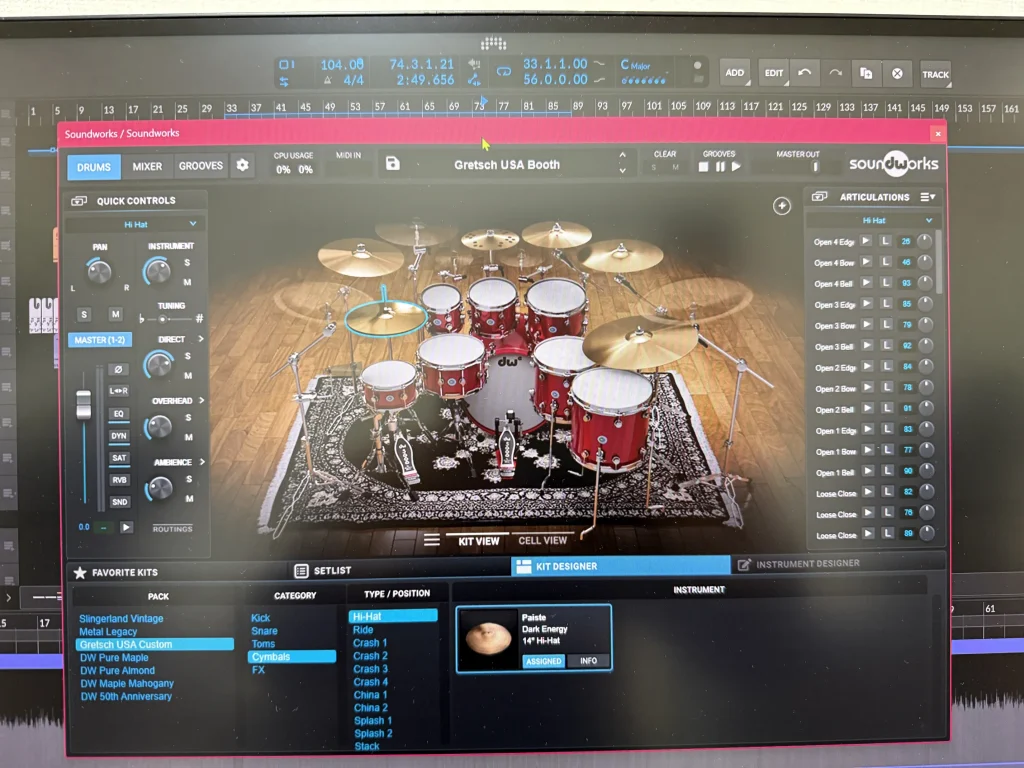Open the Soundworks settings gear
Image resolution: width=1024 pixels, height=768 pixels.
pyautogui.click(x=240, y=166)
